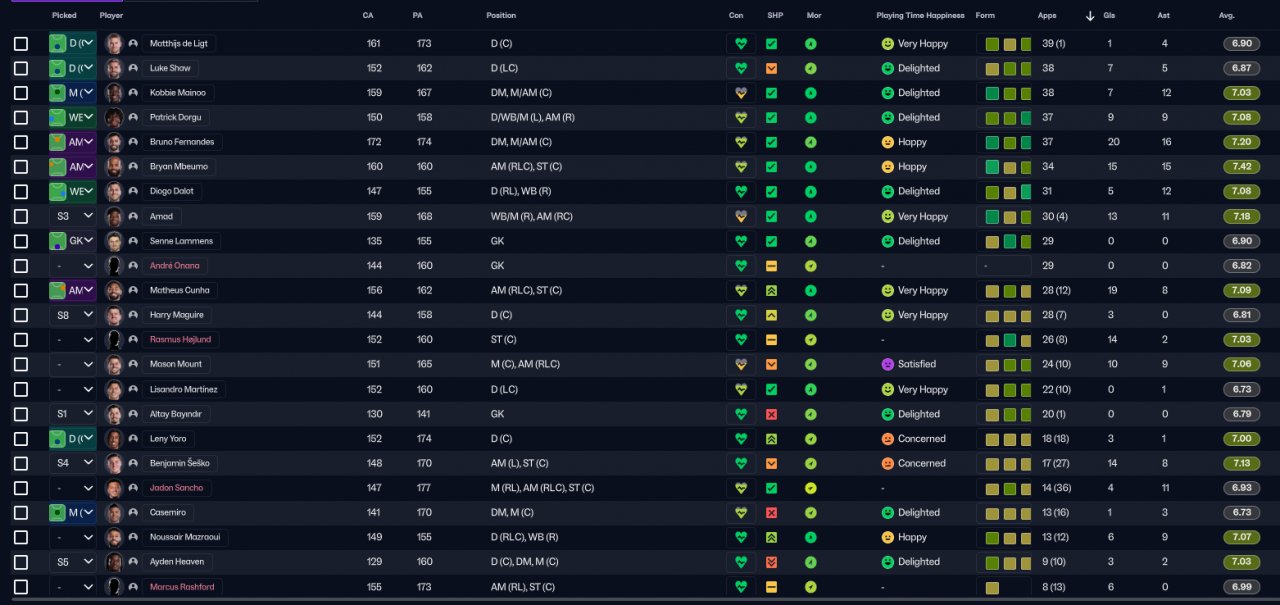Open Leny Yoro's picked position dropdown
This screenshot has height=605, width=1280.
coord(73,439)
